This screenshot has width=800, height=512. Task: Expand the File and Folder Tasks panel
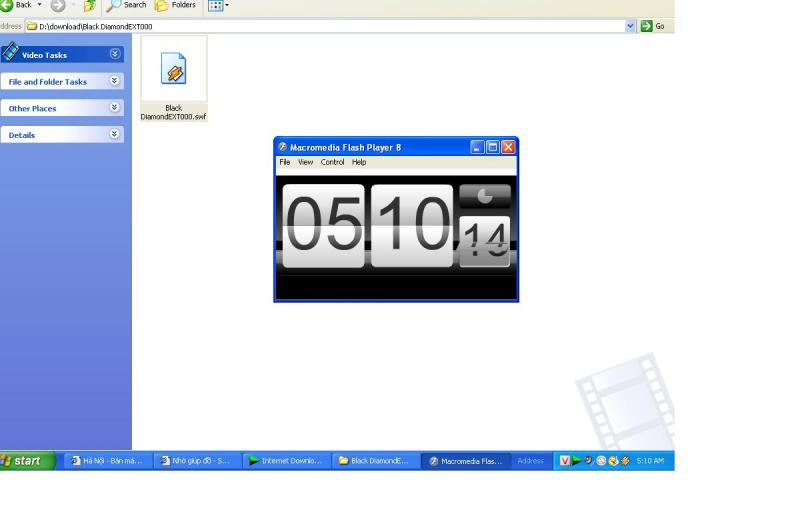(115, 81)
